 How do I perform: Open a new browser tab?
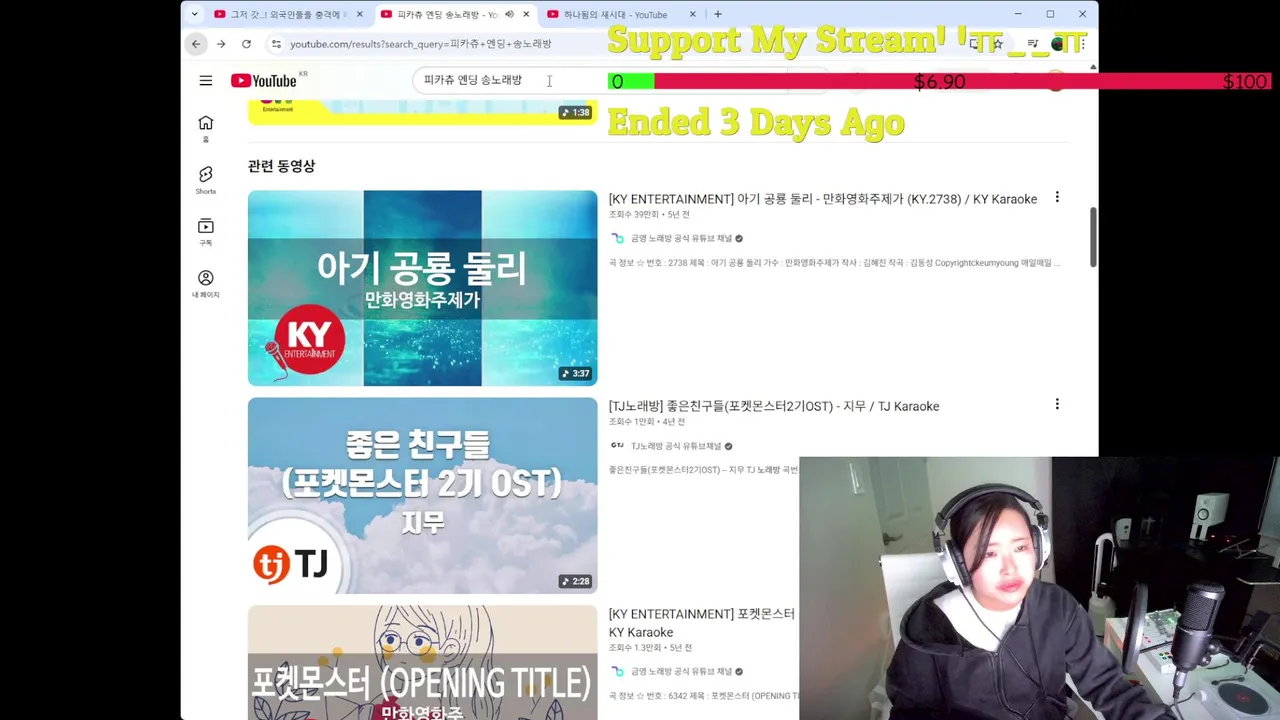tap(718, 14)
